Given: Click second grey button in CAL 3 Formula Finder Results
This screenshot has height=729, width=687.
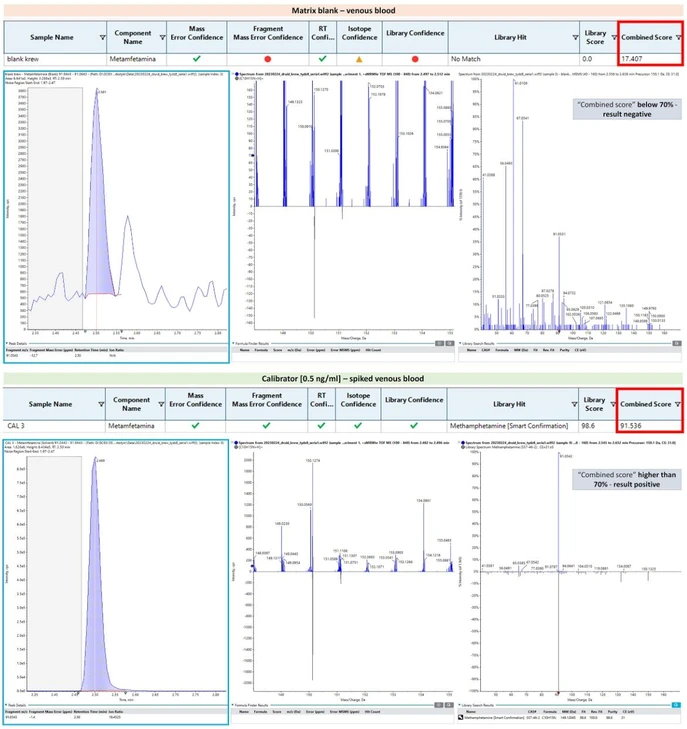Looking at the screenshot, I should (449, 705).
